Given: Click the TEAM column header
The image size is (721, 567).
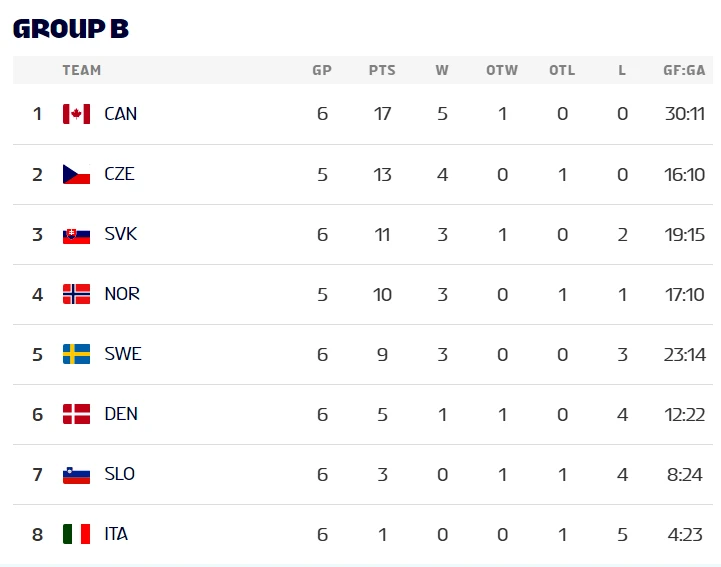Looking at the screenshot, I should (82, 70).
